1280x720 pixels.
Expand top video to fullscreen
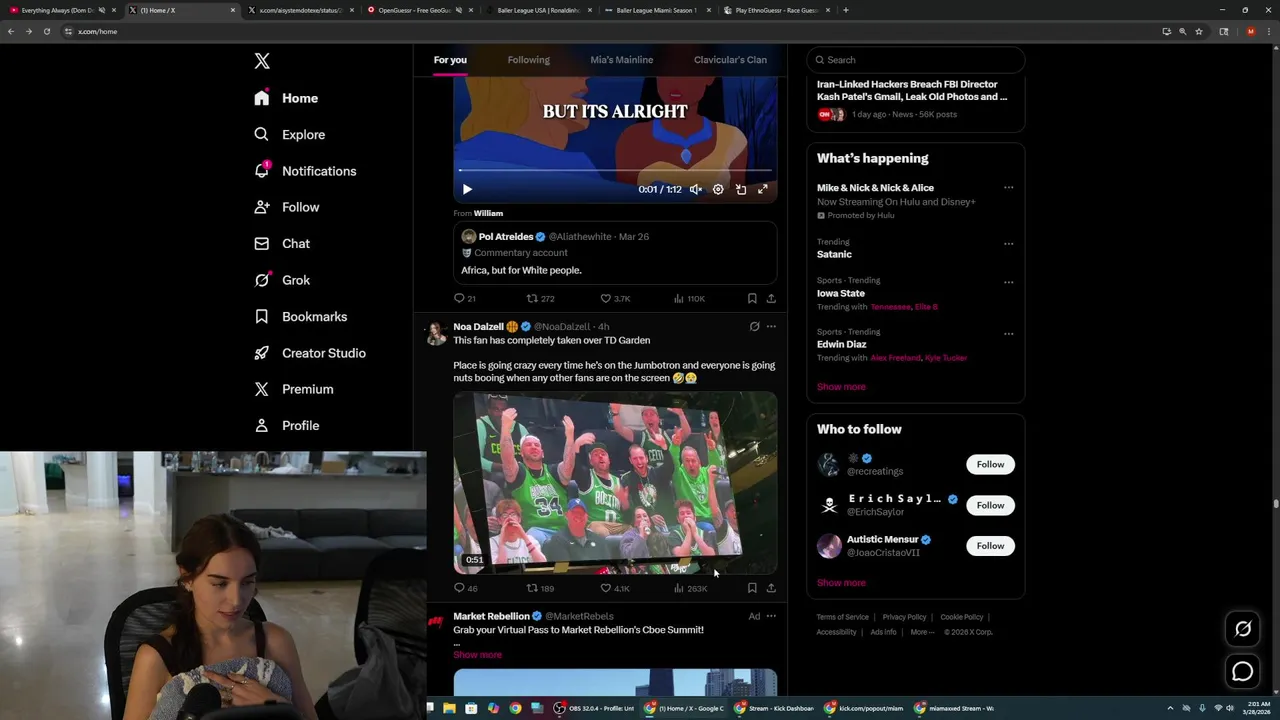[x=763, y=189]
